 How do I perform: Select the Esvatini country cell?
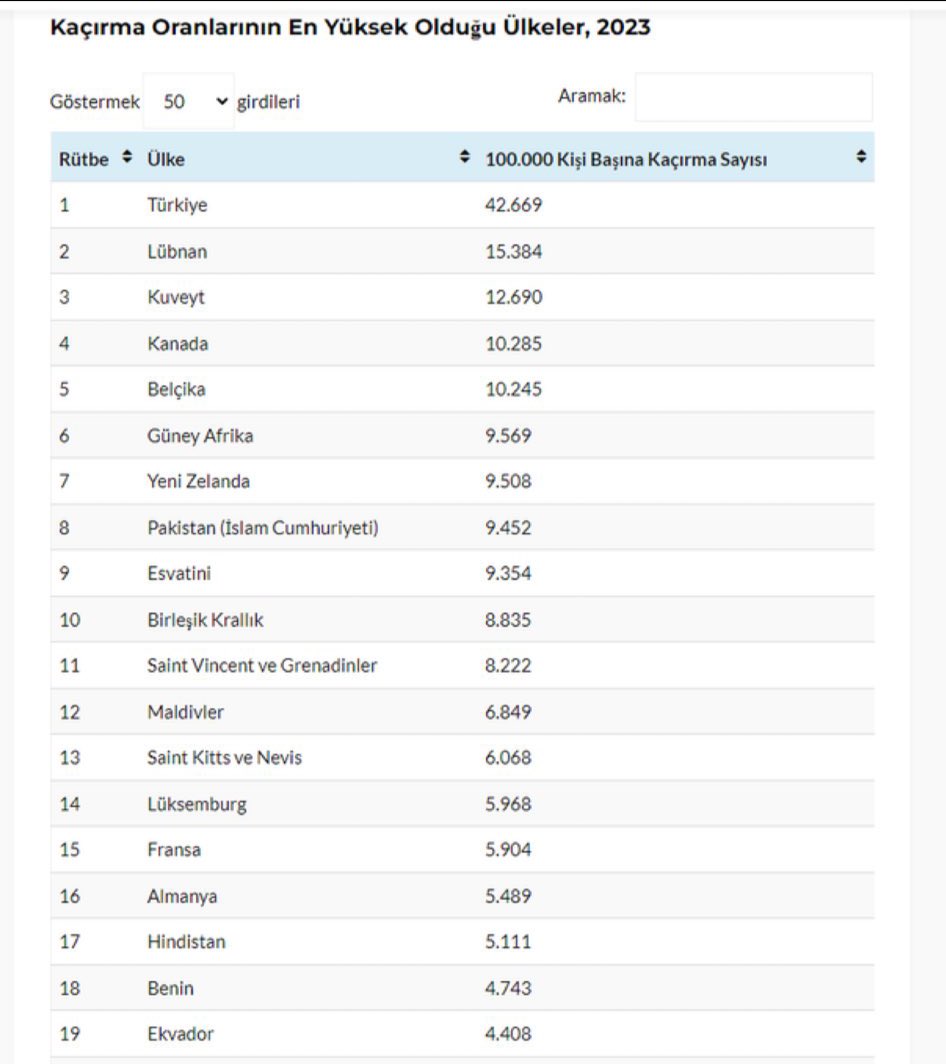(x=179, y=573)
